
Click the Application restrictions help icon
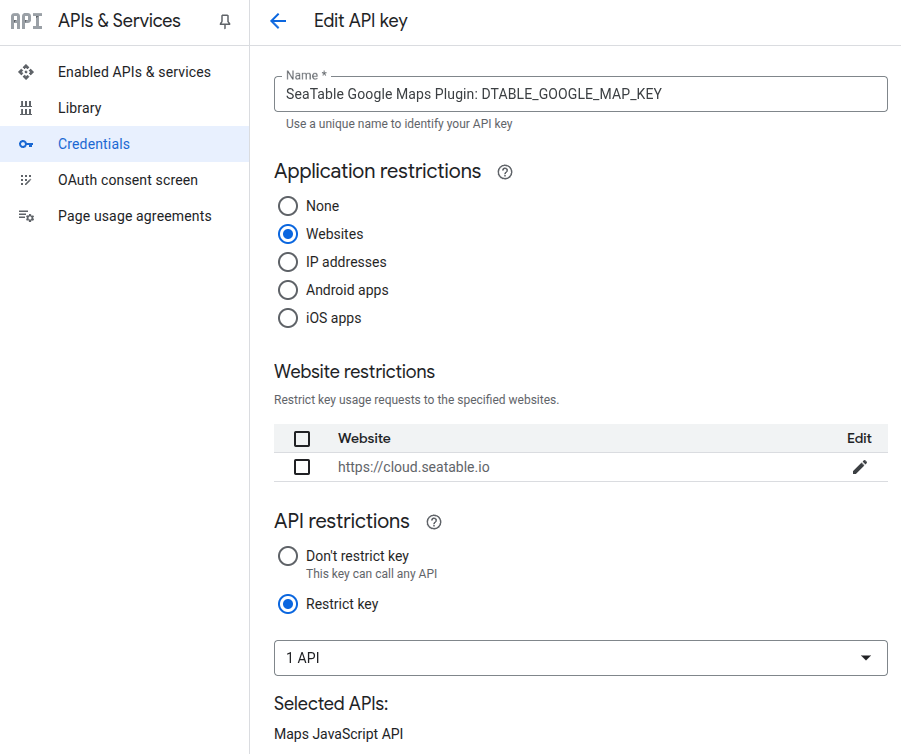click(x=505, y=172)
